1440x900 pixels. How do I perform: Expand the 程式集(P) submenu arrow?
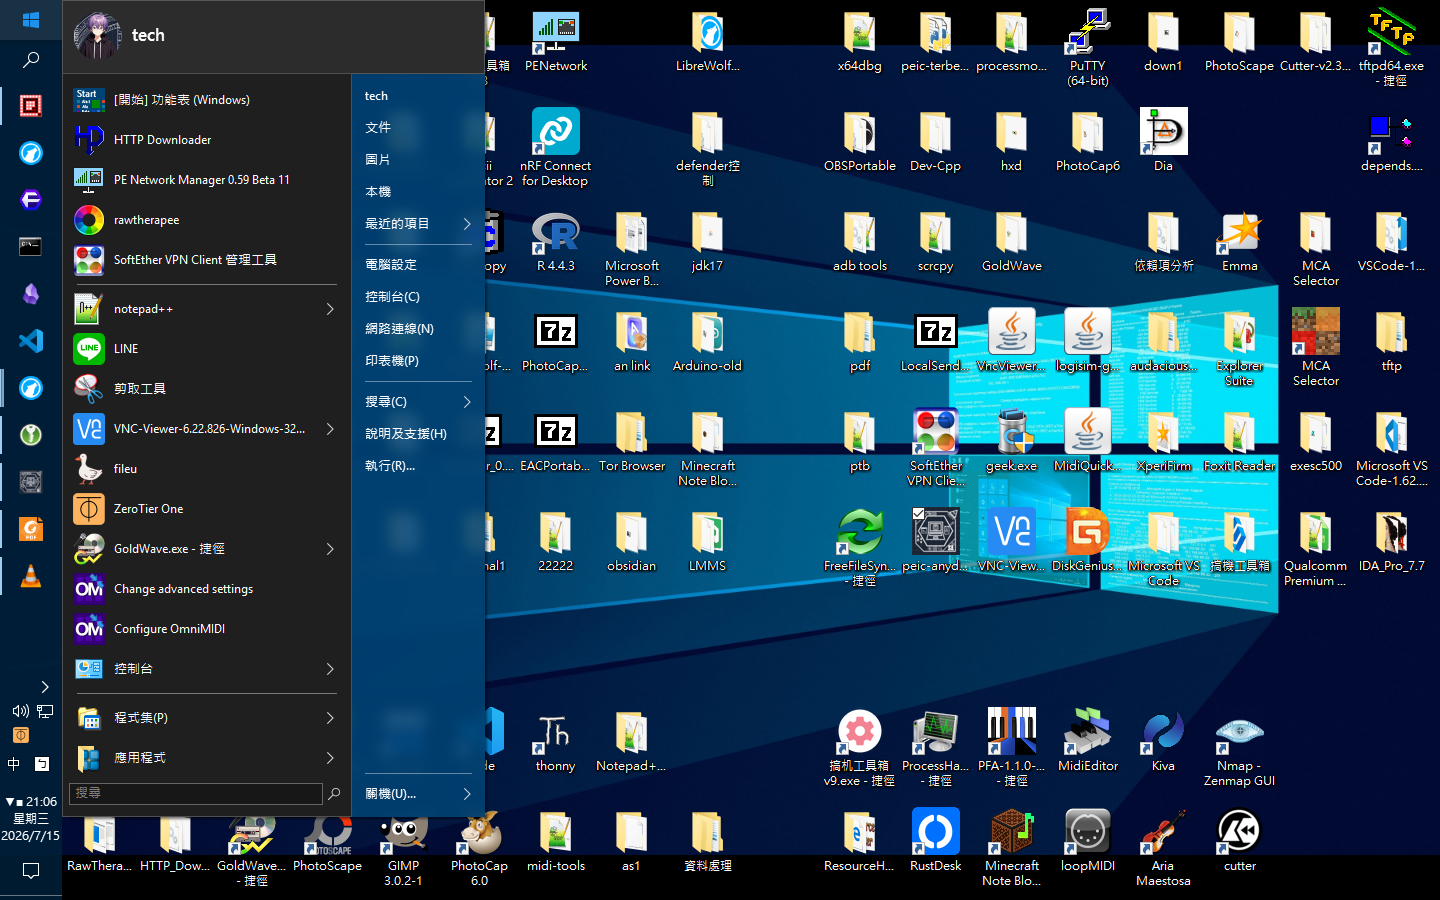click(330, 718)
